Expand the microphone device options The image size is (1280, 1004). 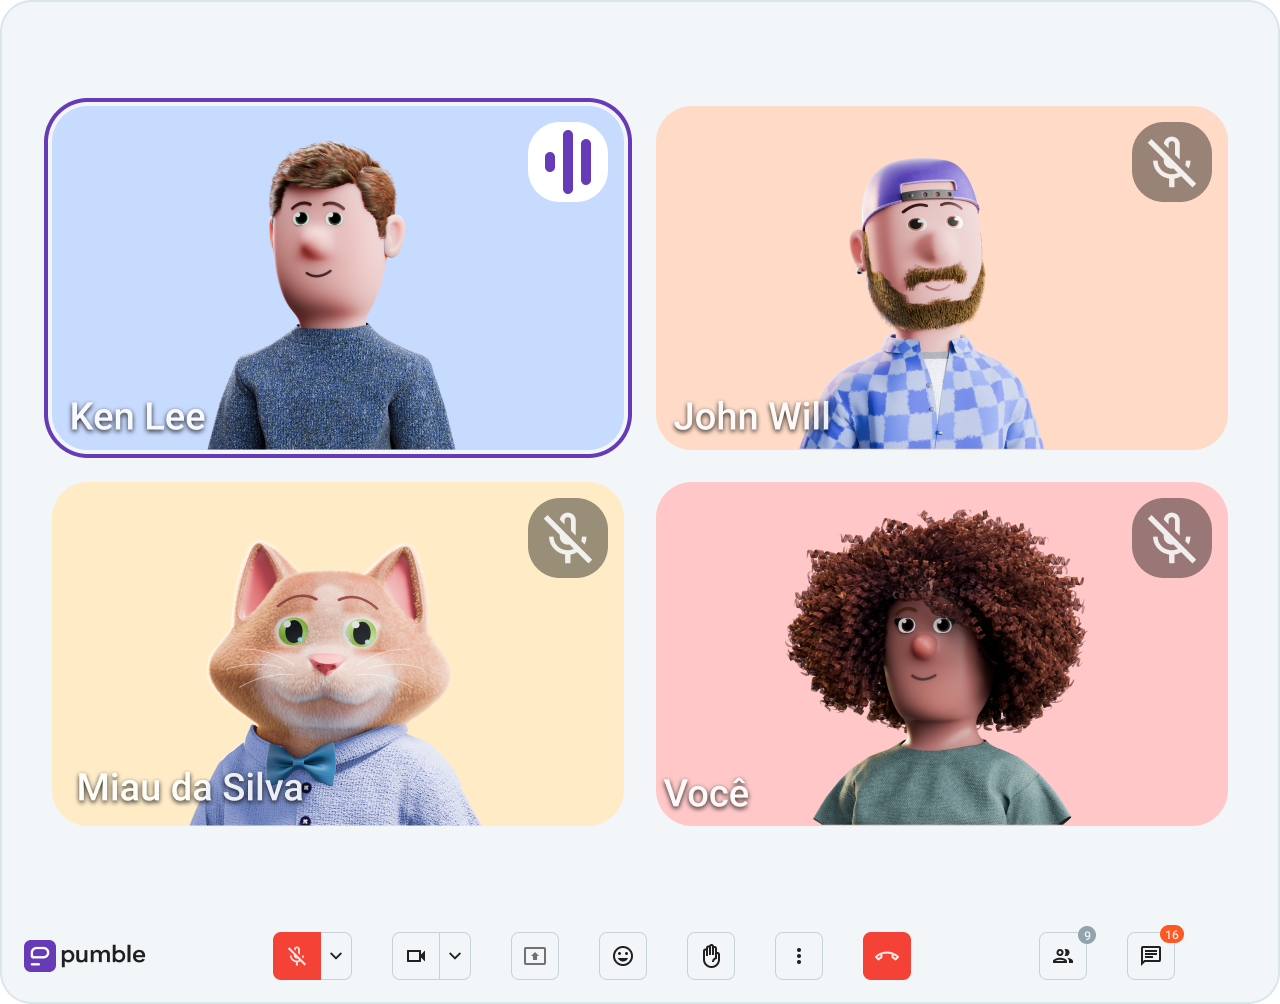[335, 956]
